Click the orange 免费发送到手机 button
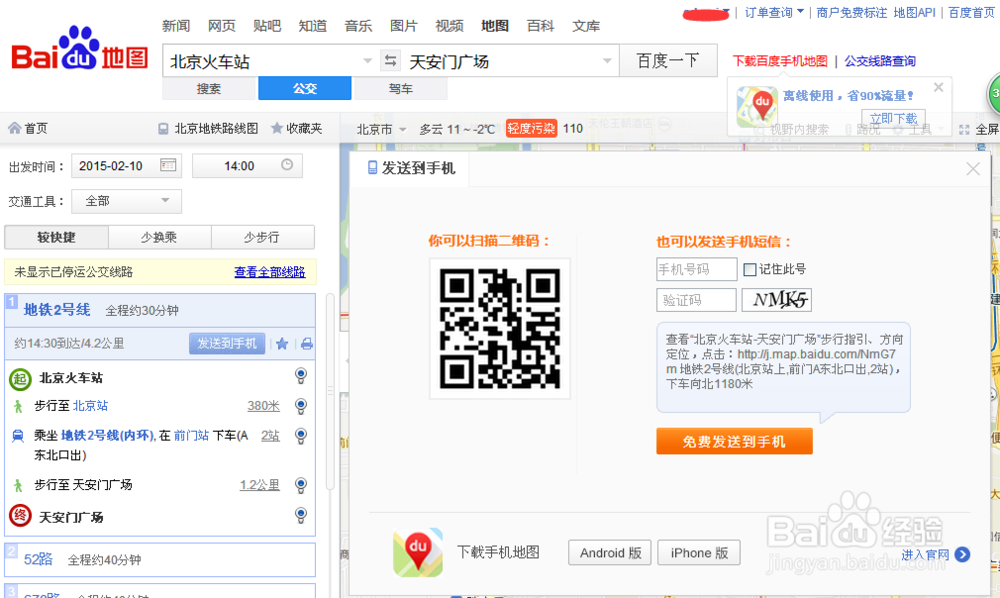The image size is (1000, 598). pyautogui.click(x=734, y=441)
